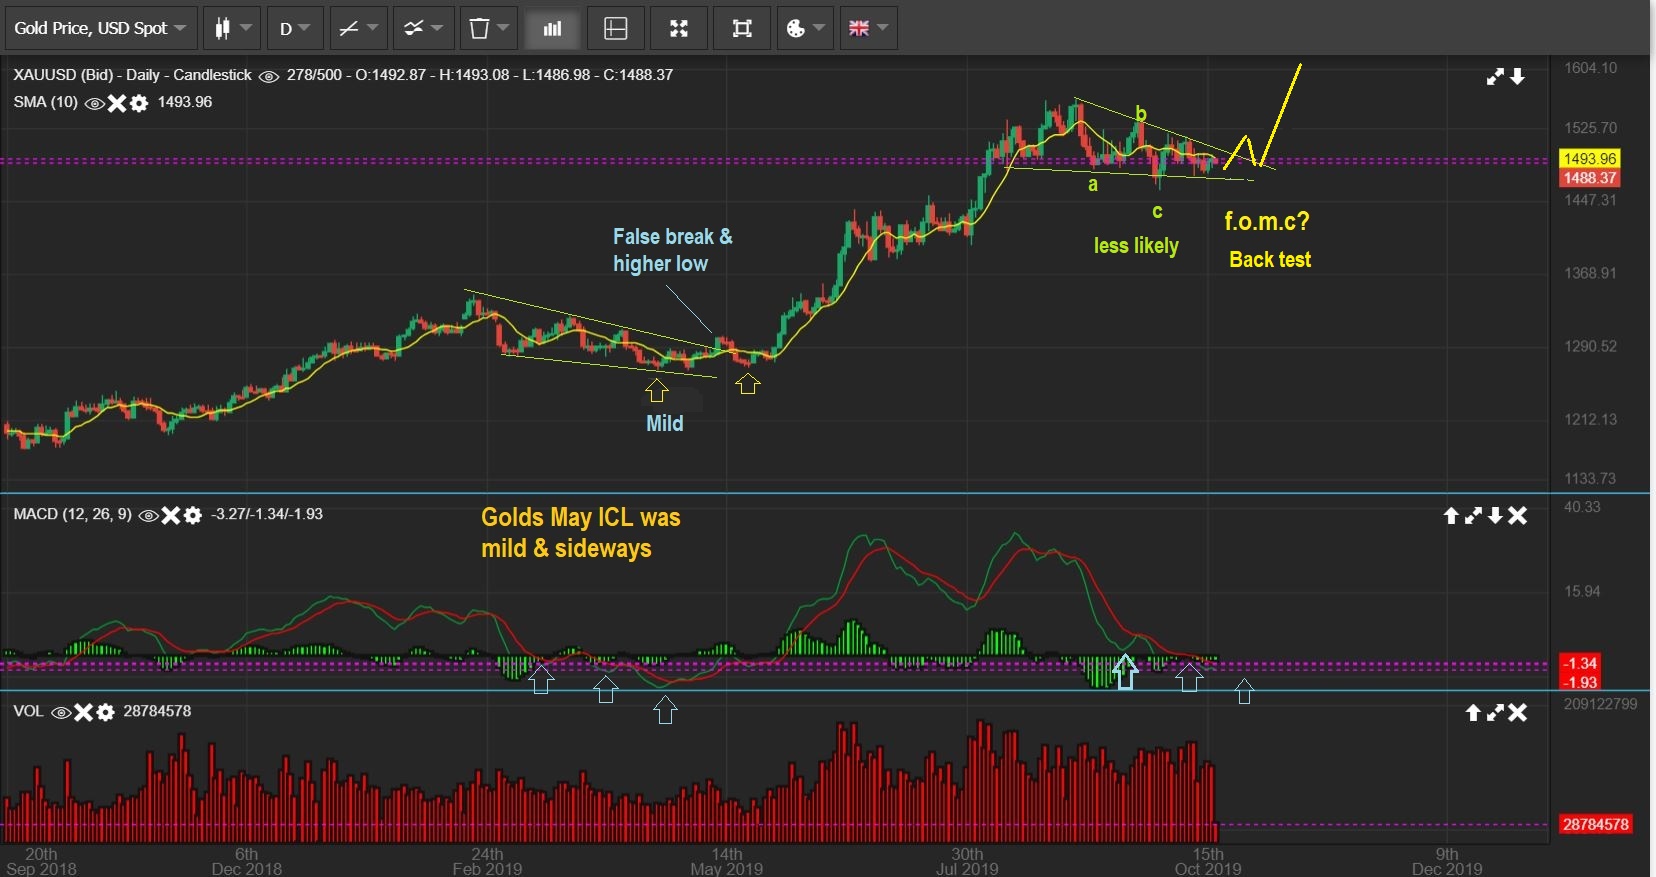1656x877 pixels.
Task: Open the color palette theme picker
Action: [804, 28]
